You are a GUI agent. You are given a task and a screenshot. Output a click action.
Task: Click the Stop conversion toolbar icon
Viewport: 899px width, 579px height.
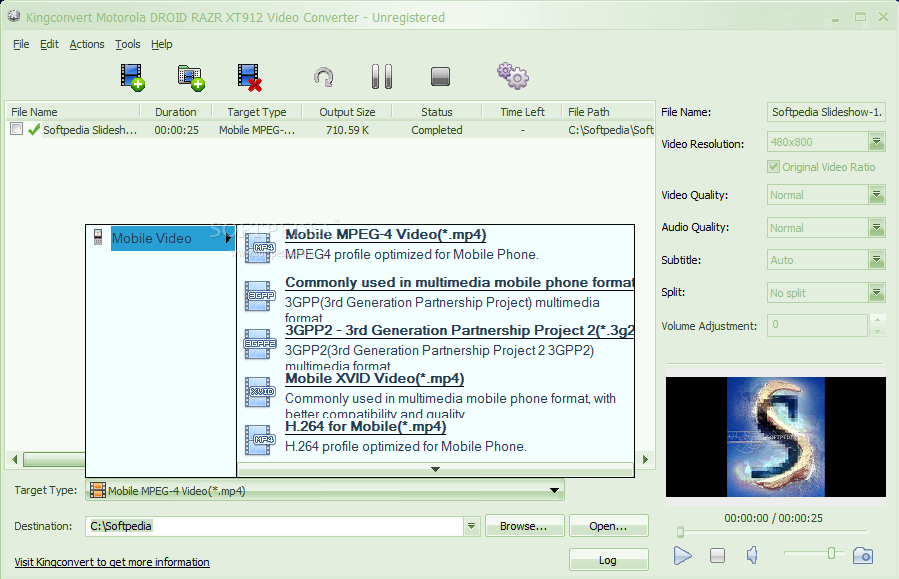click(x=440, y=76)
